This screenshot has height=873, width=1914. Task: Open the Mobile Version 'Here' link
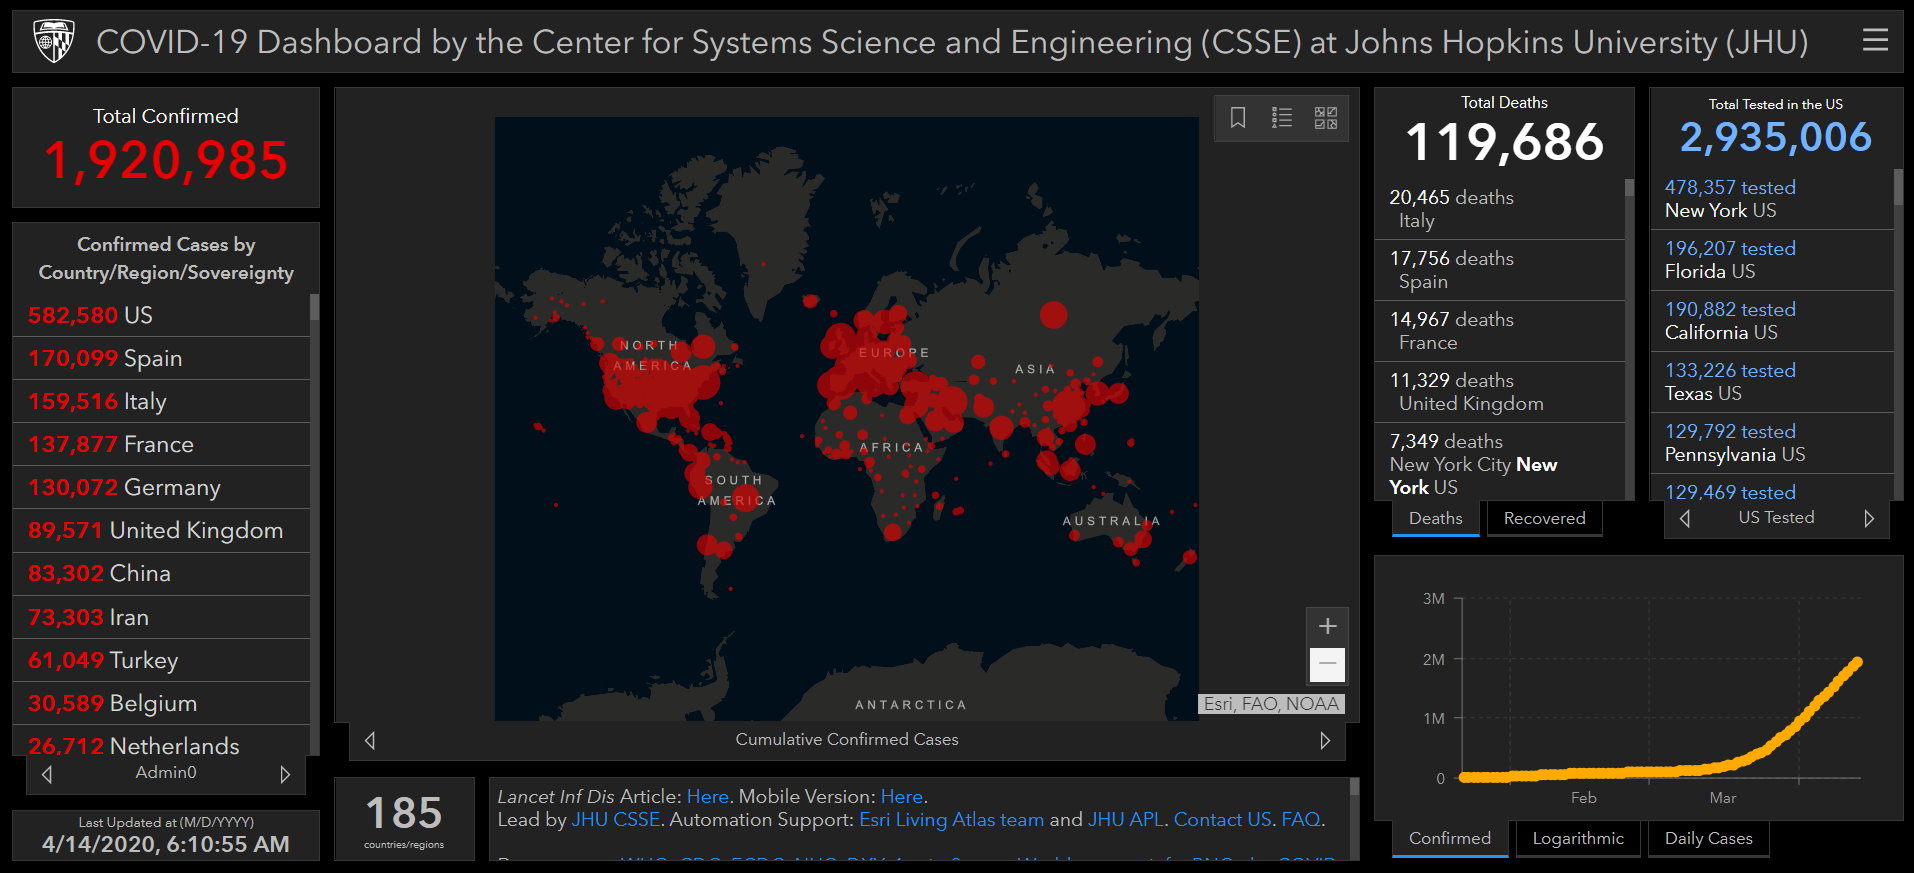902,796
